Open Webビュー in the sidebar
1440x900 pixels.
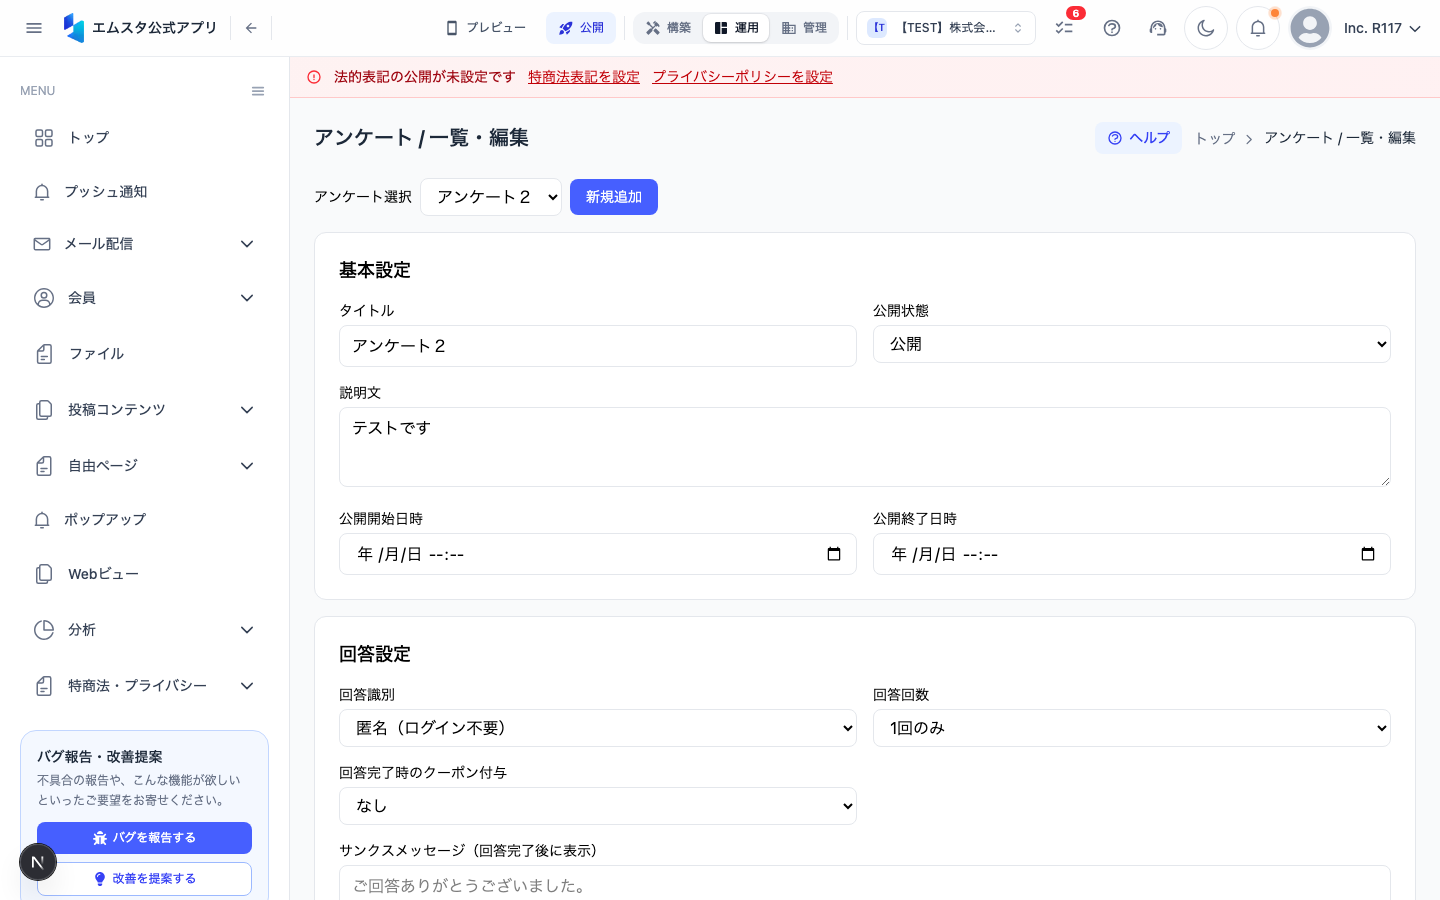tap(144, 574)
